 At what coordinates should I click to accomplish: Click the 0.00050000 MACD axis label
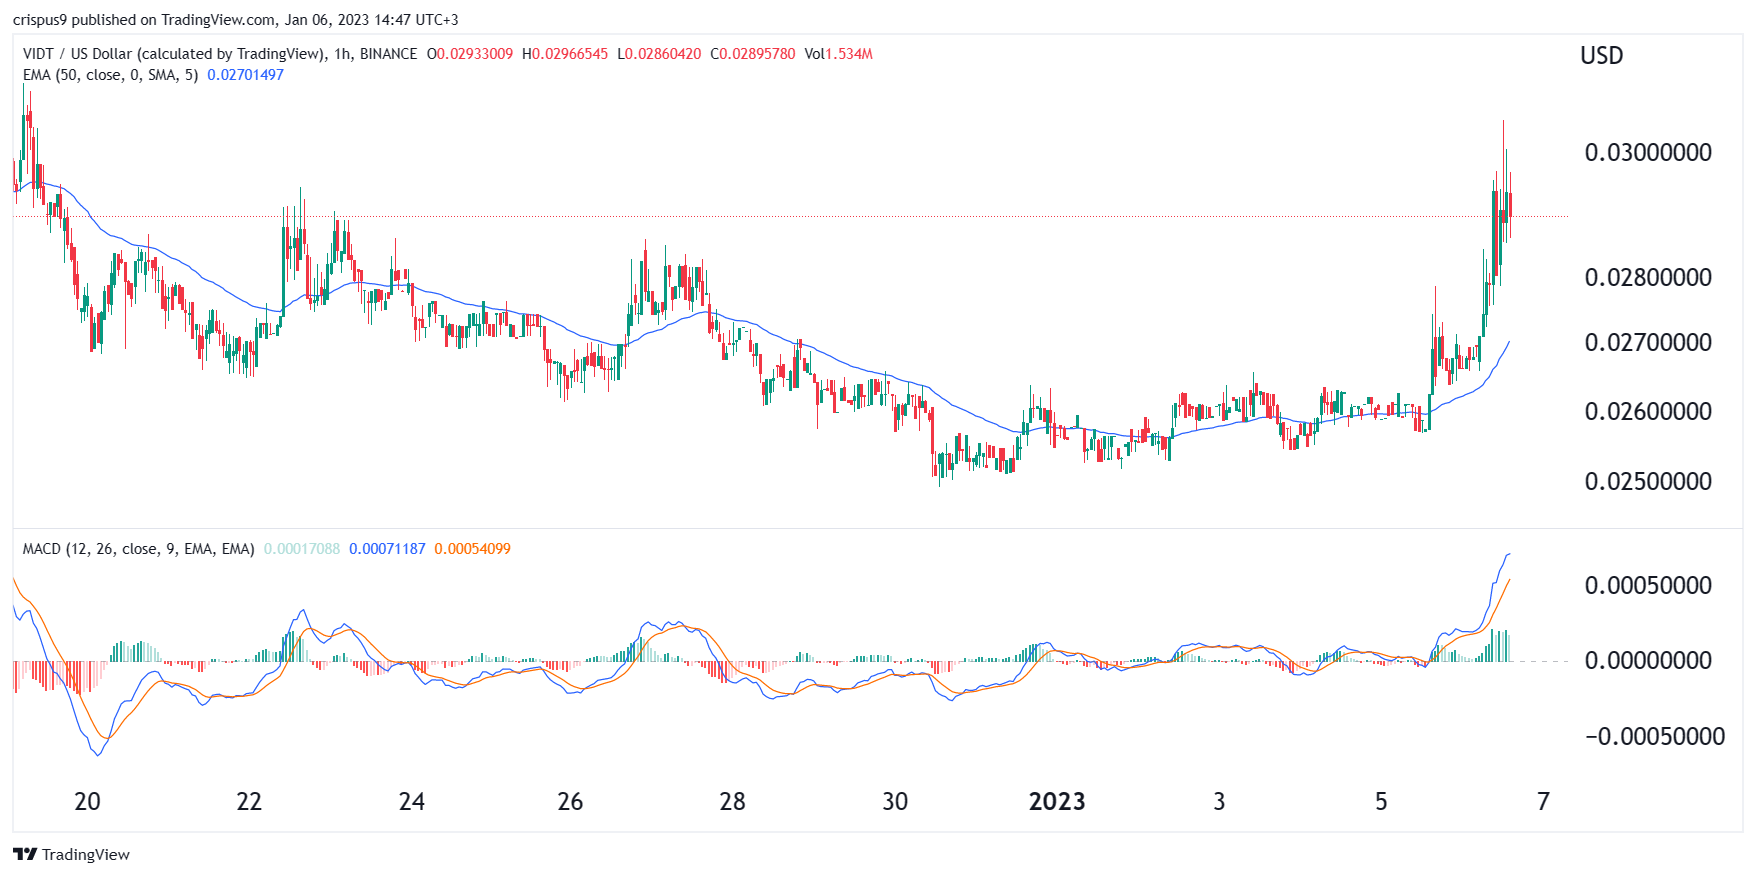[1648, 586]
